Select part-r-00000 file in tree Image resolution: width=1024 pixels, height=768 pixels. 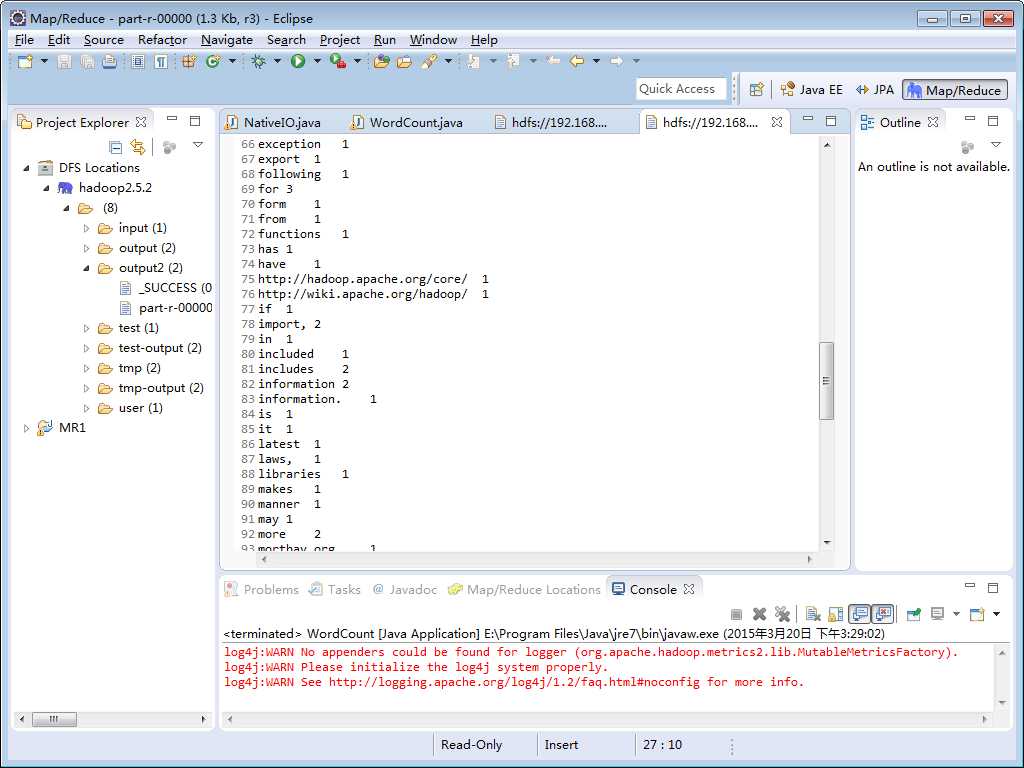pyautogui.click(x=167, y=308)
